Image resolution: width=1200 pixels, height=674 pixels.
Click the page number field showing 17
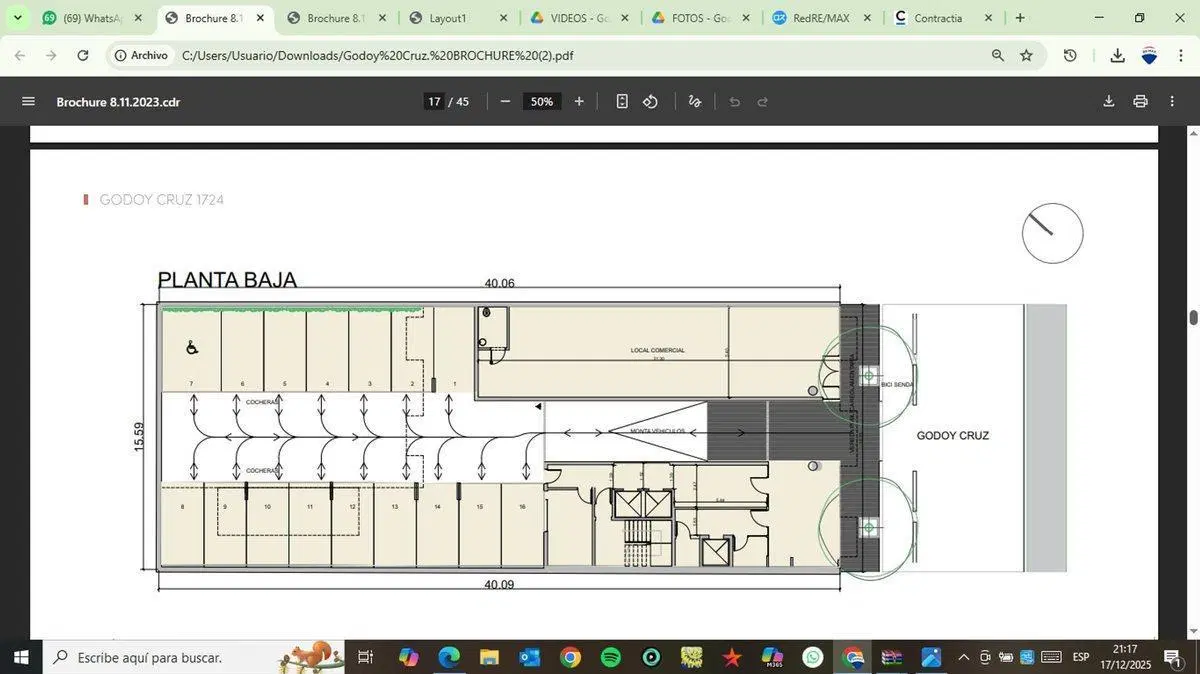point(434,101)
